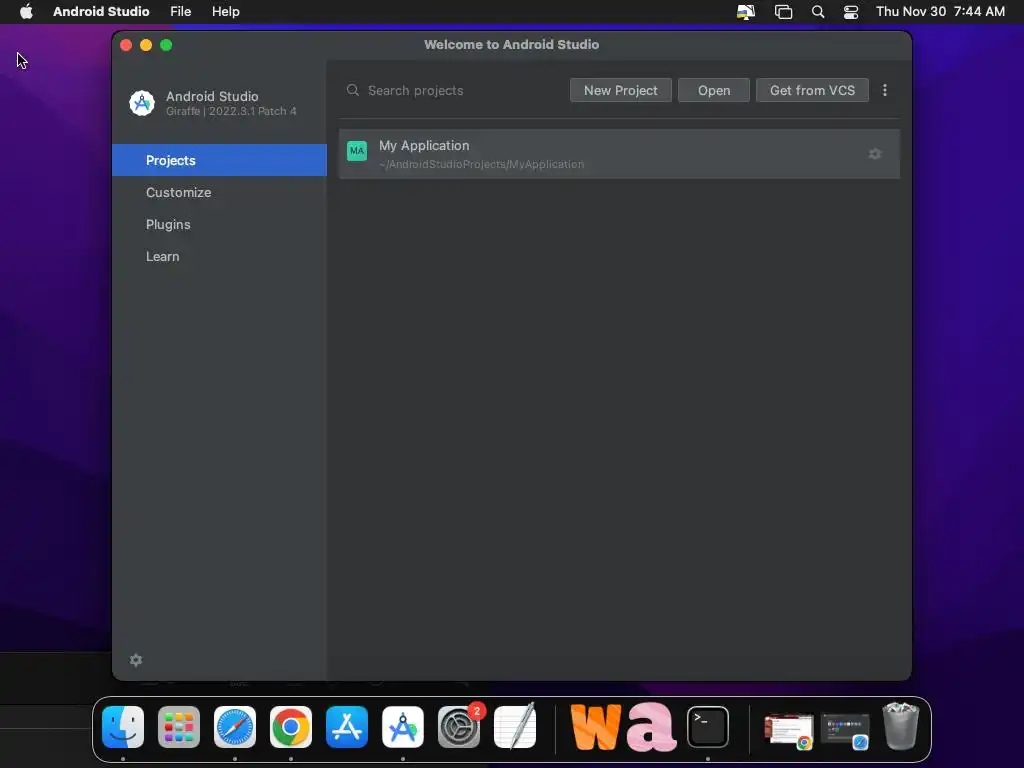Click Get from VCS button
This screenshot has height=768, width=1024.
click(x=812, y=90)
